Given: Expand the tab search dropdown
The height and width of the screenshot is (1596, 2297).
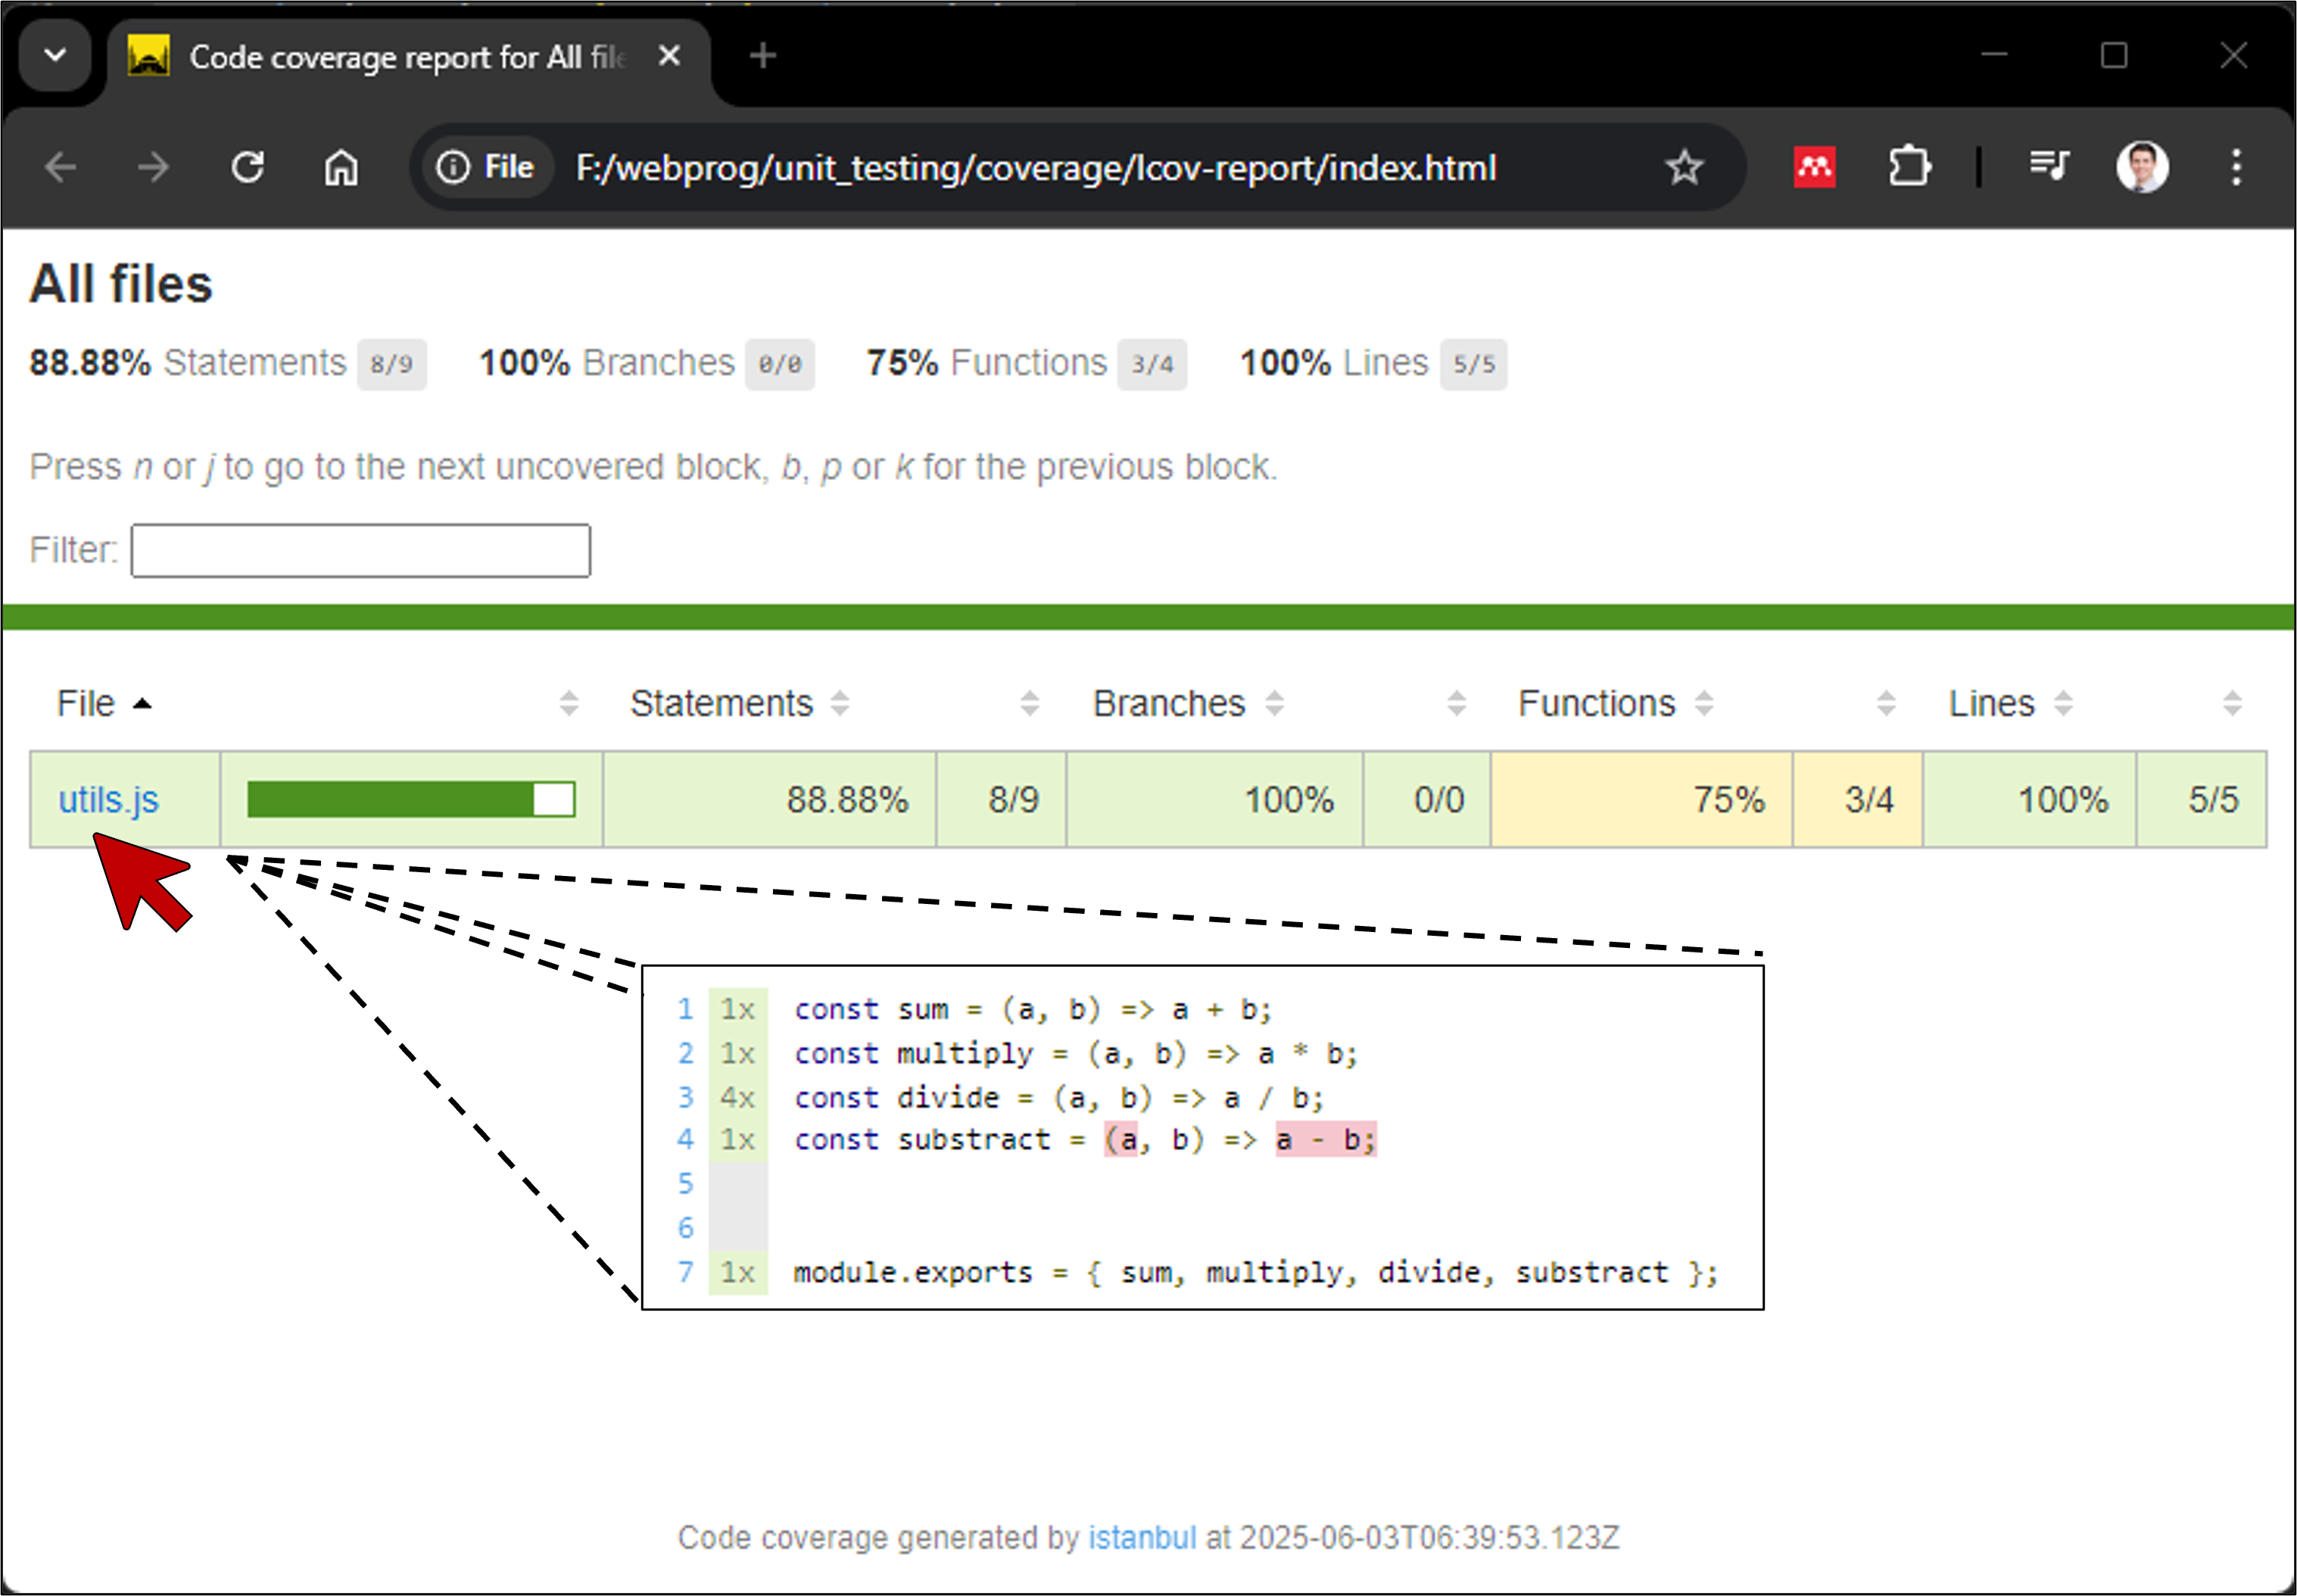Looking at the screenshot, I should (x=56, y=56).
